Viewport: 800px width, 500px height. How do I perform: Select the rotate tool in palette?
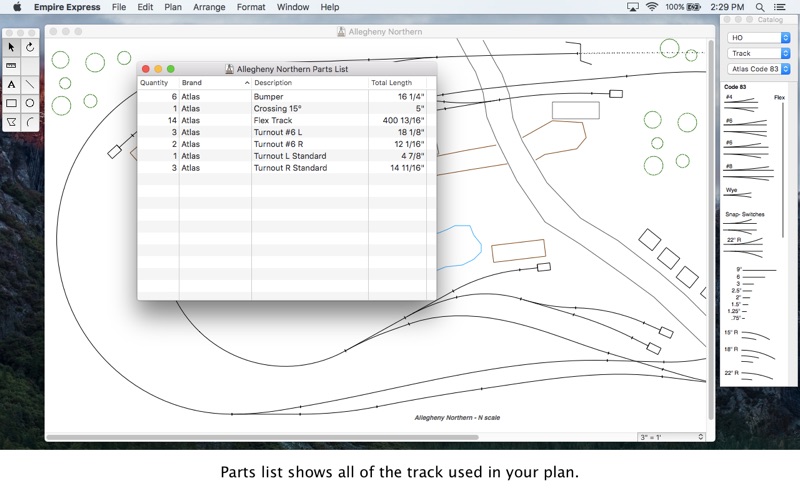(x=30, y=47)
